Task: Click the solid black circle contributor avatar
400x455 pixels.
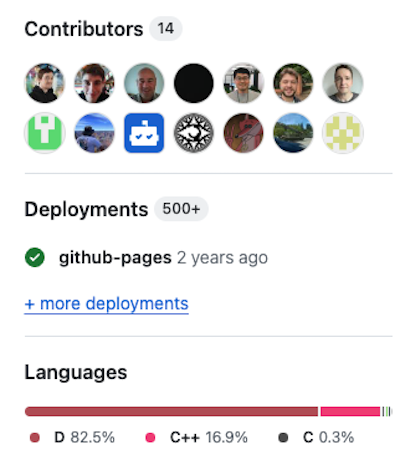Action: tap(194, 83)
